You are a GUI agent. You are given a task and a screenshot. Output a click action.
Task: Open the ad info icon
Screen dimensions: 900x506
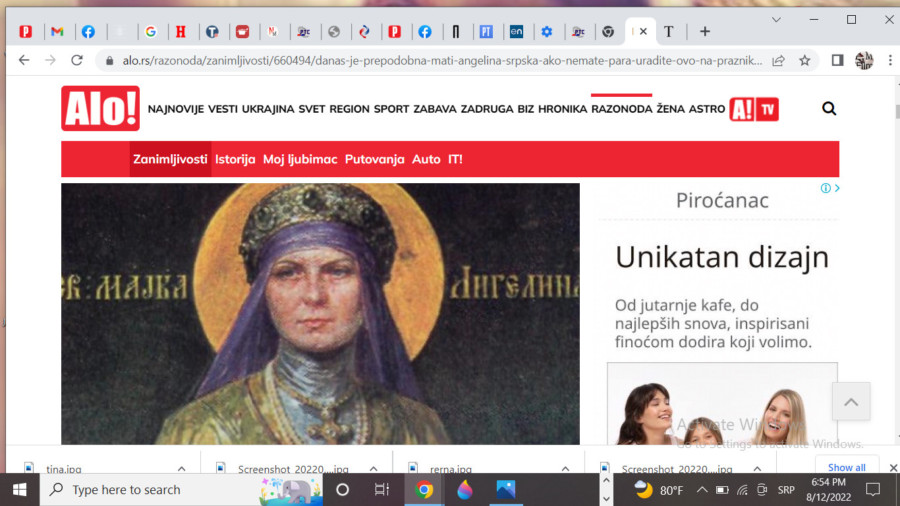click(825, 188)
